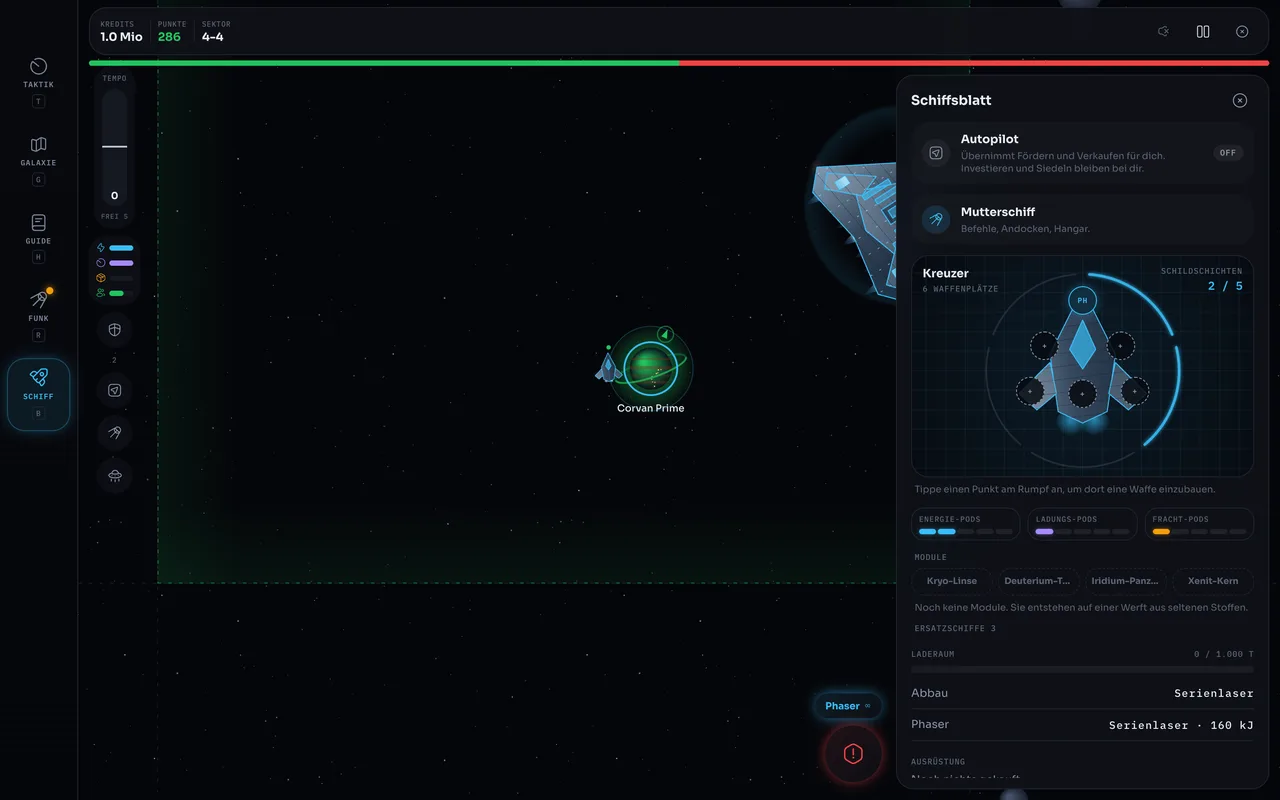The width and height of the screenshot is (1280, 800).
Task: Select the Xenit-Kern module
Action: (x=1213, y=581)
